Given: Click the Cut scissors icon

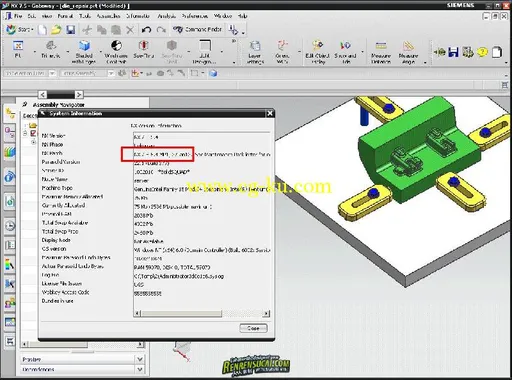Looking at the screenshot, I should (87, 30).
